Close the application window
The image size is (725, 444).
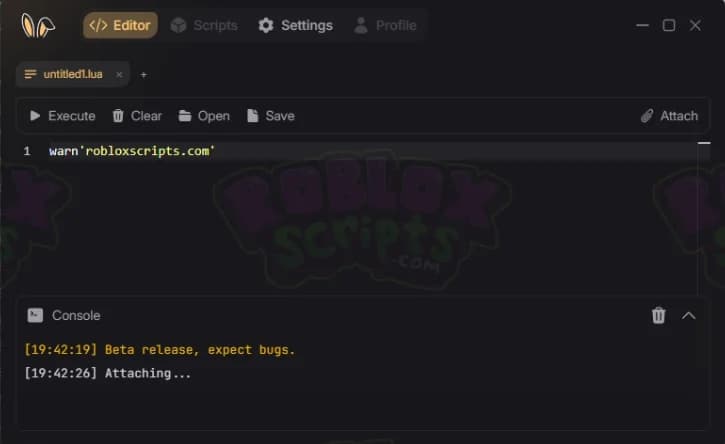(695, 25)
